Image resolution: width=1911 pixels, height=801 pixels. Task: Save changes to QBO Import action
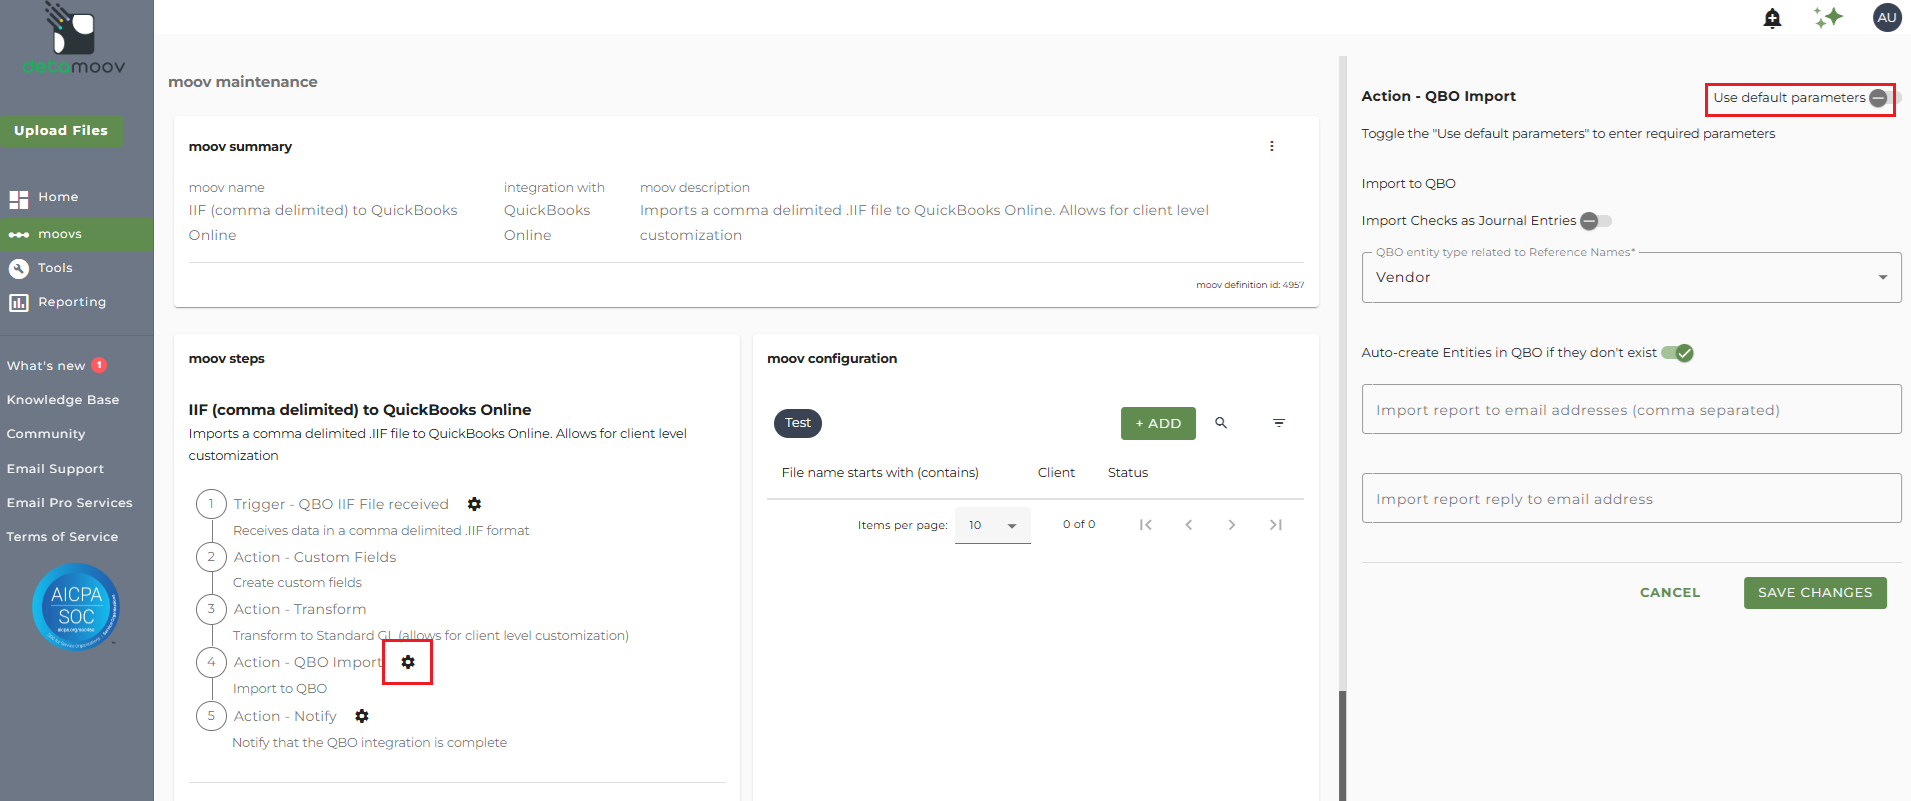coord(1815,593)
